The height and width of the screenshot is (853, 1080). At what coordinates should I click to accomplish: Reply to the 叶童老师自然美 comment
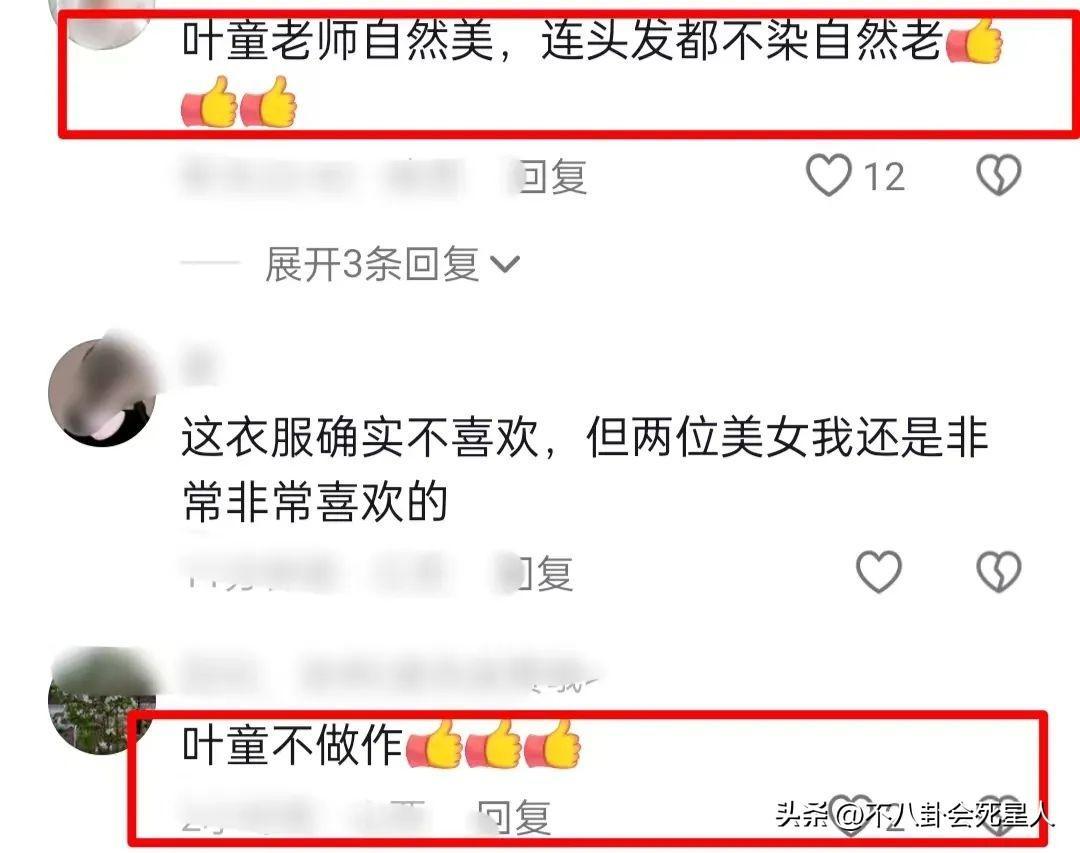click(551, 176)
